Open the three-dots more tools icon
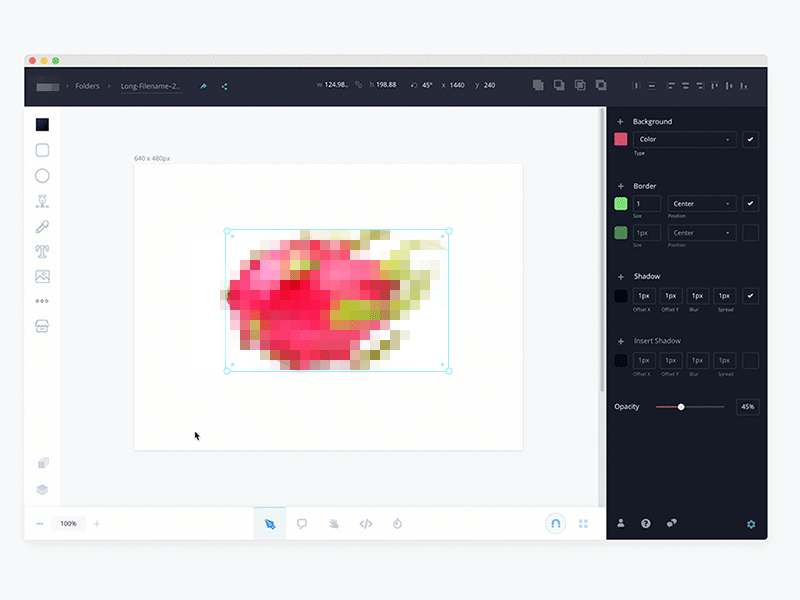This screenshot has width=800, height=600. click(42, 301)
